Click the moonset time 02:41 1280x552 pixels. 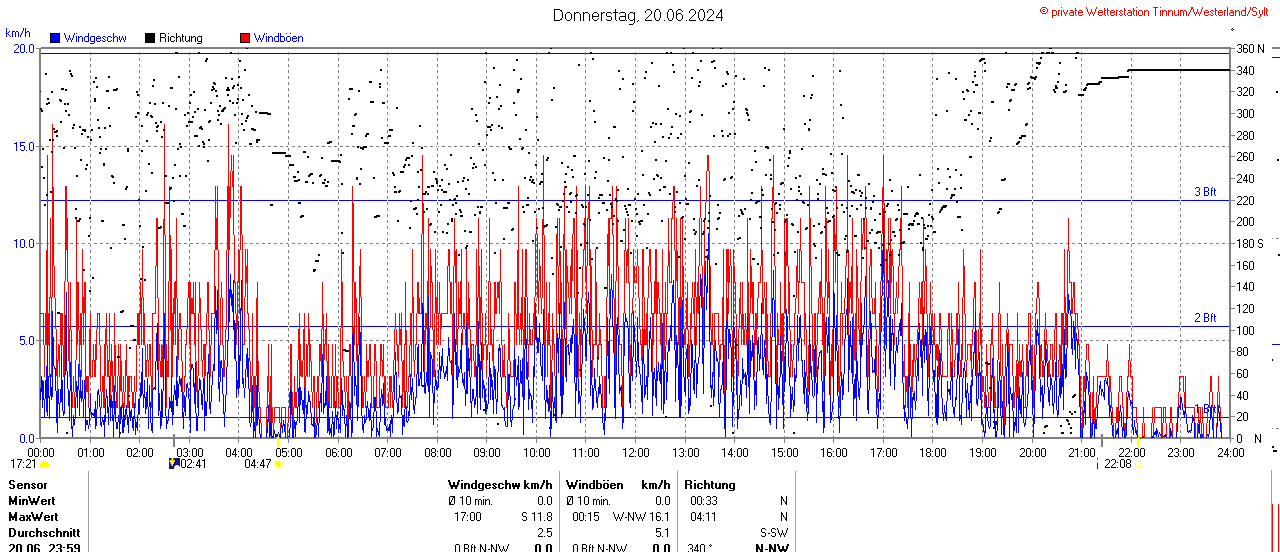point(193,464)
